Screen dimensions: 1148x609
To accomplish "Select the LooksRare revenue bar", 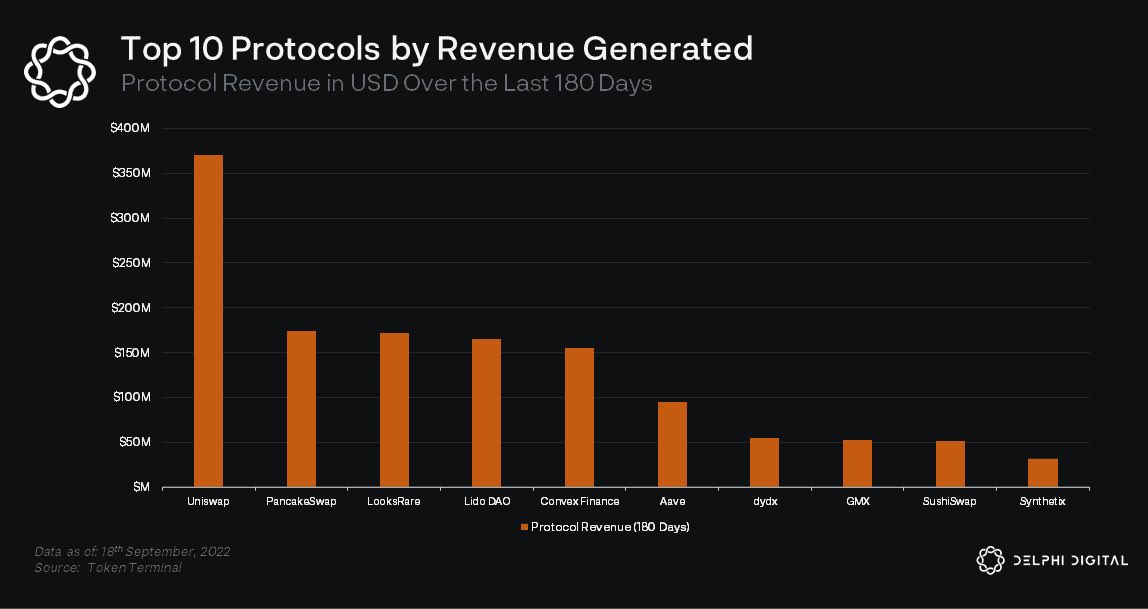I will [x=394, y=410].
